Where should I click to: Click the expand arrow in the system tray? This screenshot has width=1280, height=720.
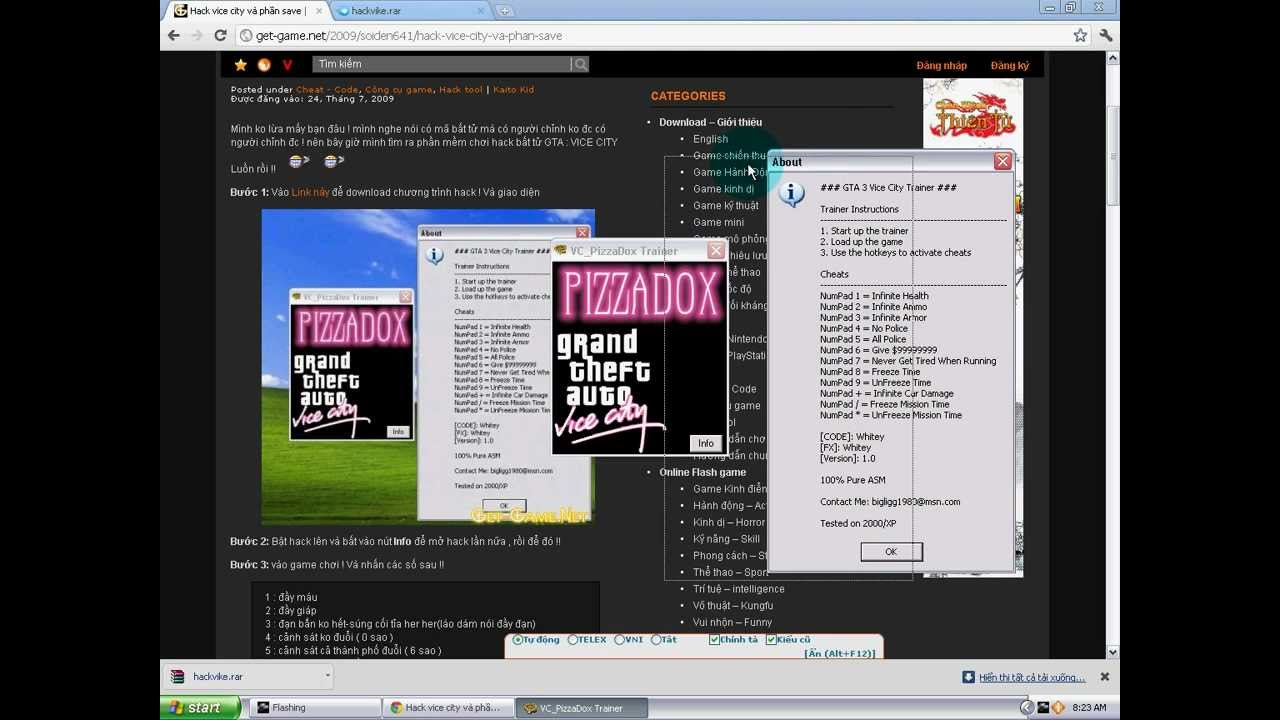(1027, 708)
